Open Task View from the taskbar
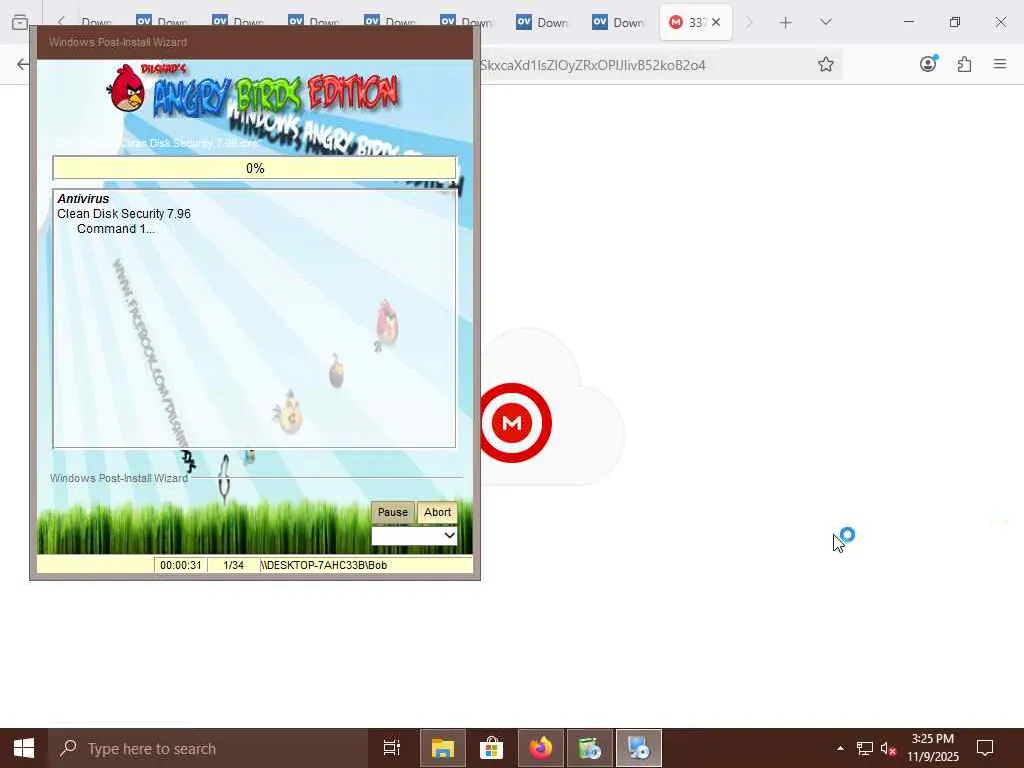 pyautogui.click(x=392, y=748)
